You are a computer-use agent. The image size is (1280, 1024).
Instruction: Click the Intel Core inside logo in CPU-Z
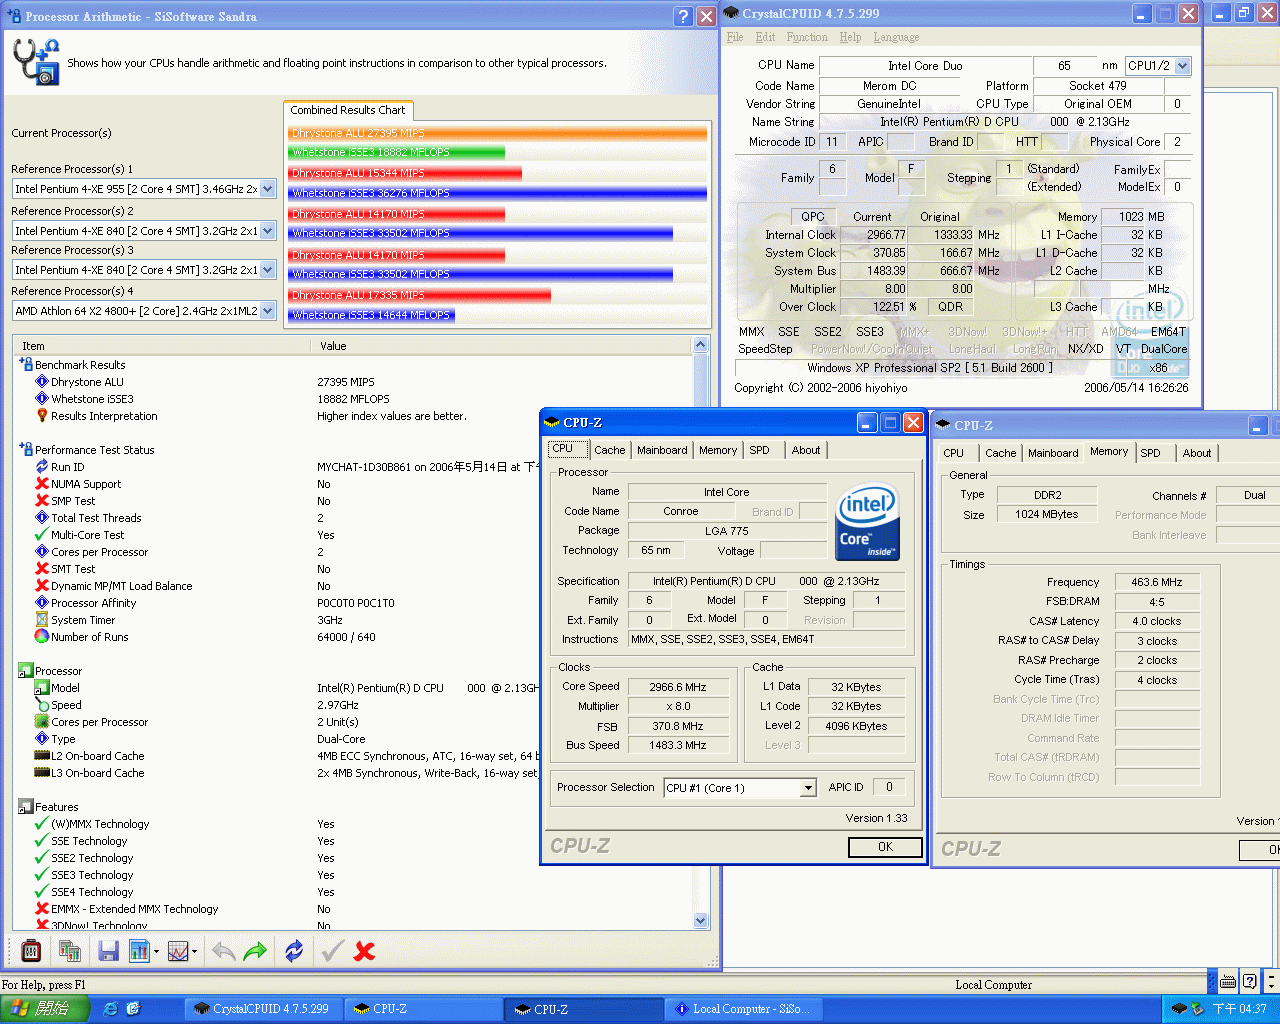867,522
